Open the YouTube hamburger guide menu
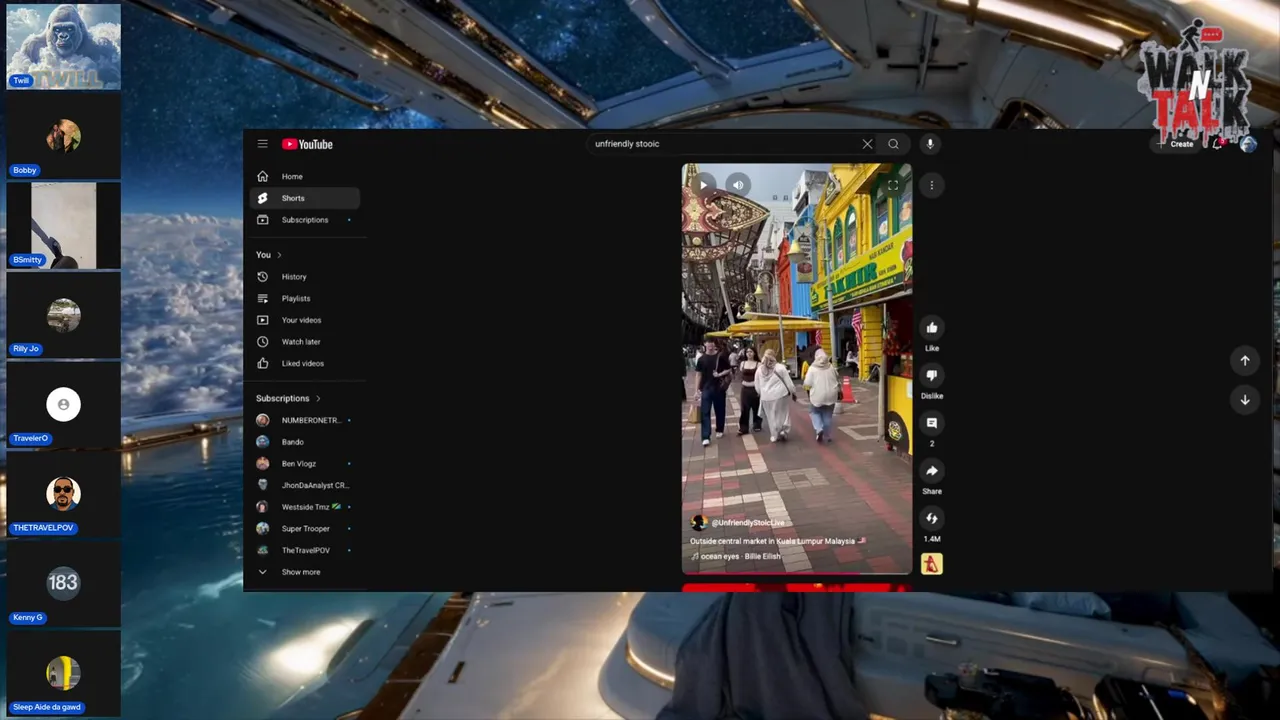 tap(262, 144)
